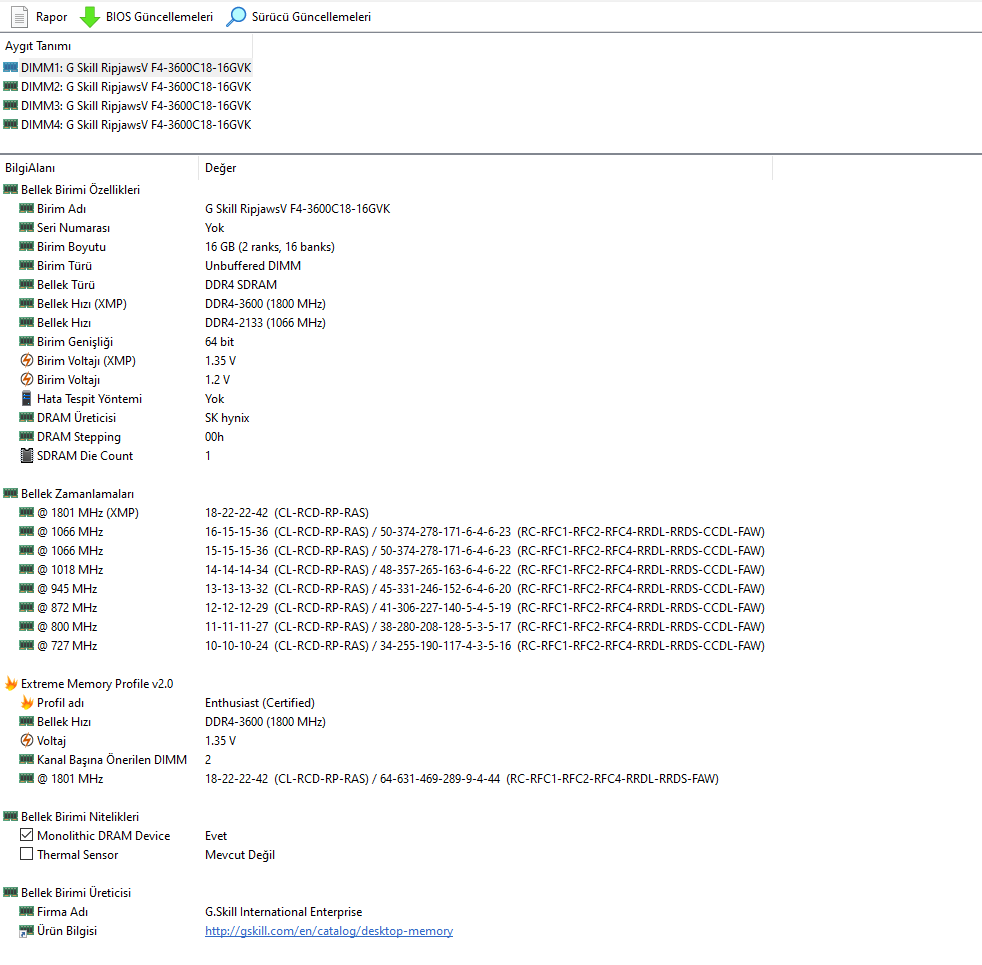982x965 pixels.
Task: Select the Bellek Türü row
Action: tap(387, 285)
